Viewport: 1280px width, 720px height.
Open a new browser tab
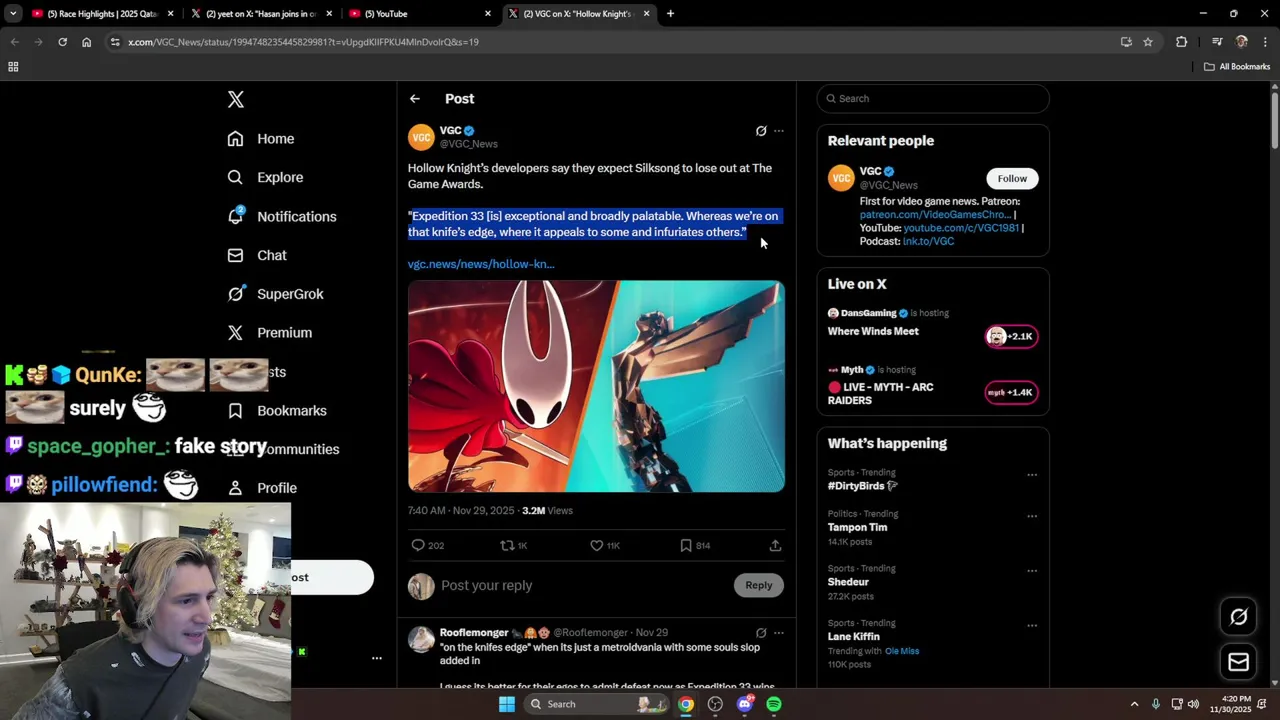670,14
